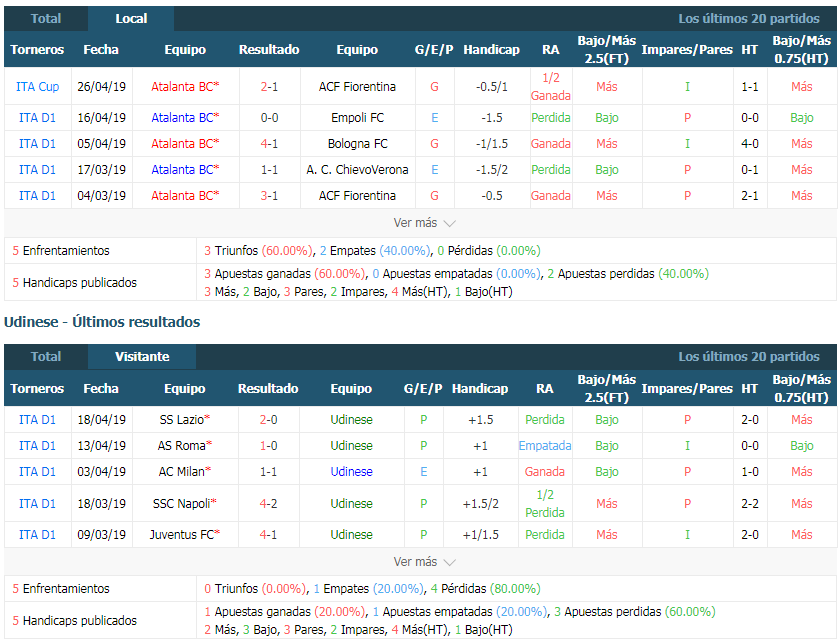The width and height of the screenshot is (839, 640).
Task: Open ITA D1 link in the 13/04/19 row
Action: [37, 446]
